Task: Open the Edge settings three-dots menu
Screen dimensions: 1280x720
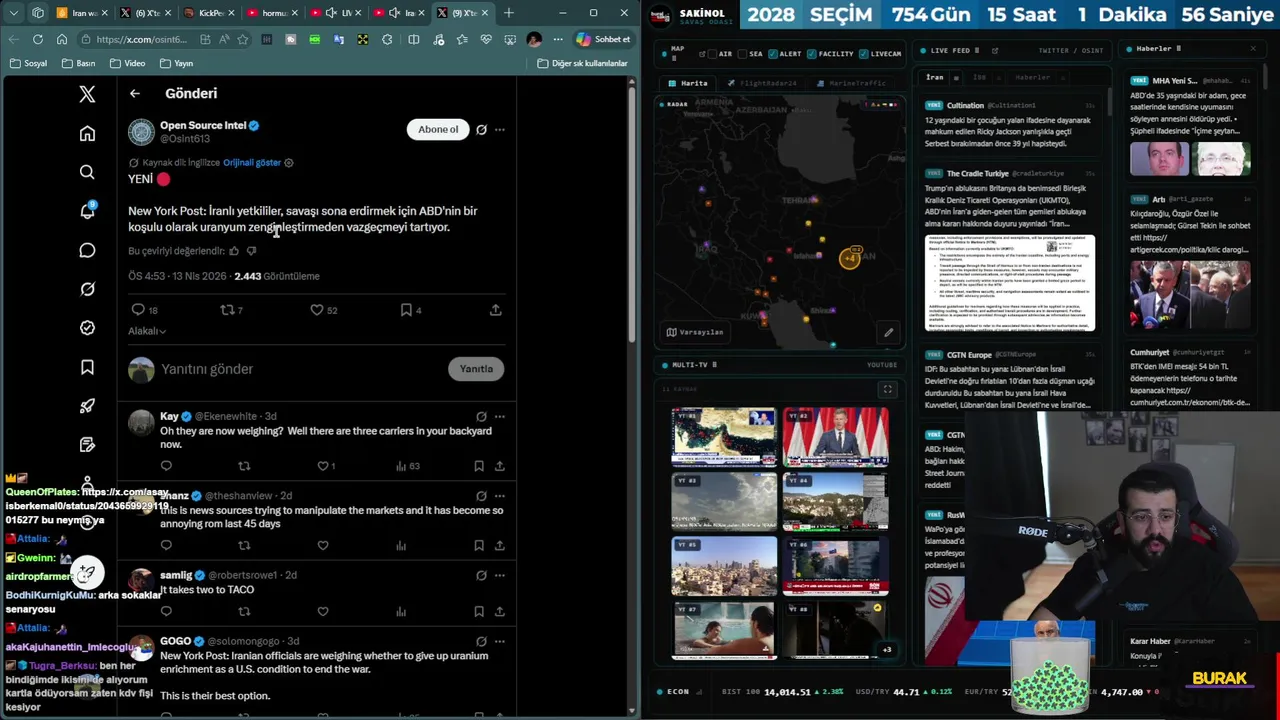Action: (x=558, y=39)
